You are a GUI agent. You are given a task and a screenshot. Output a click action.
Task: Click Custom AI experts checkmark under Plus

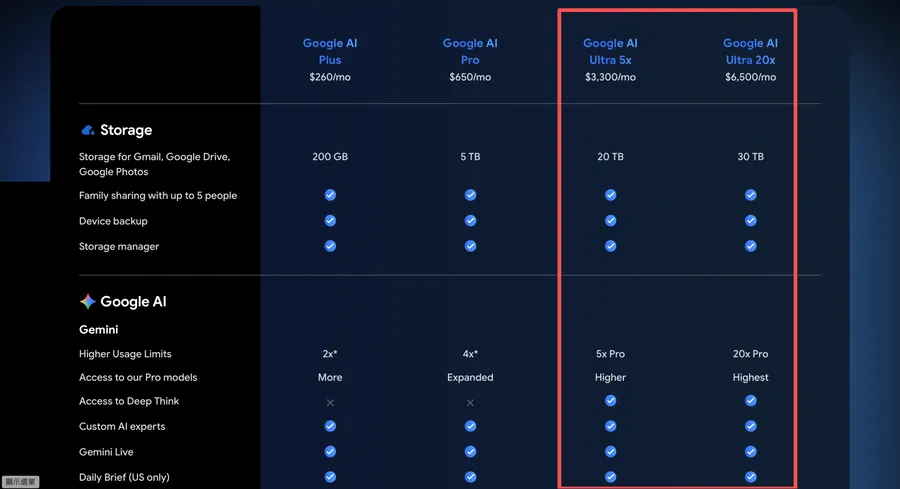pos(330,426)
